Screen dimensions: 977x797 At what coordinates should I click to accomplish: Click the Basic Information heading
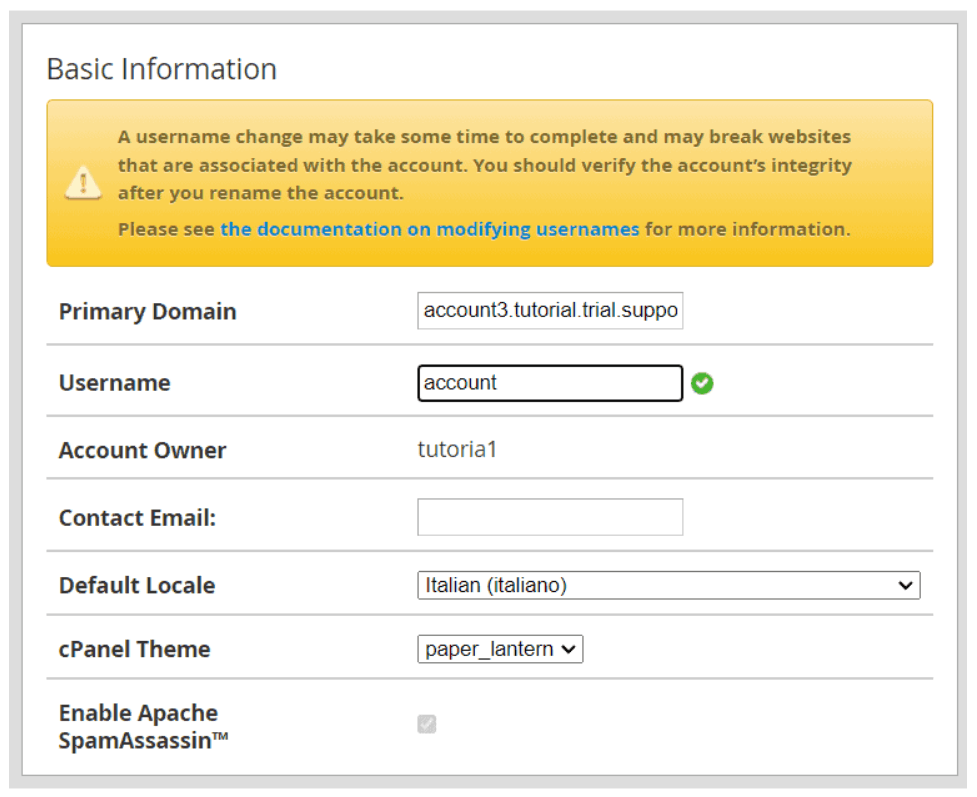tap(162, 69)
